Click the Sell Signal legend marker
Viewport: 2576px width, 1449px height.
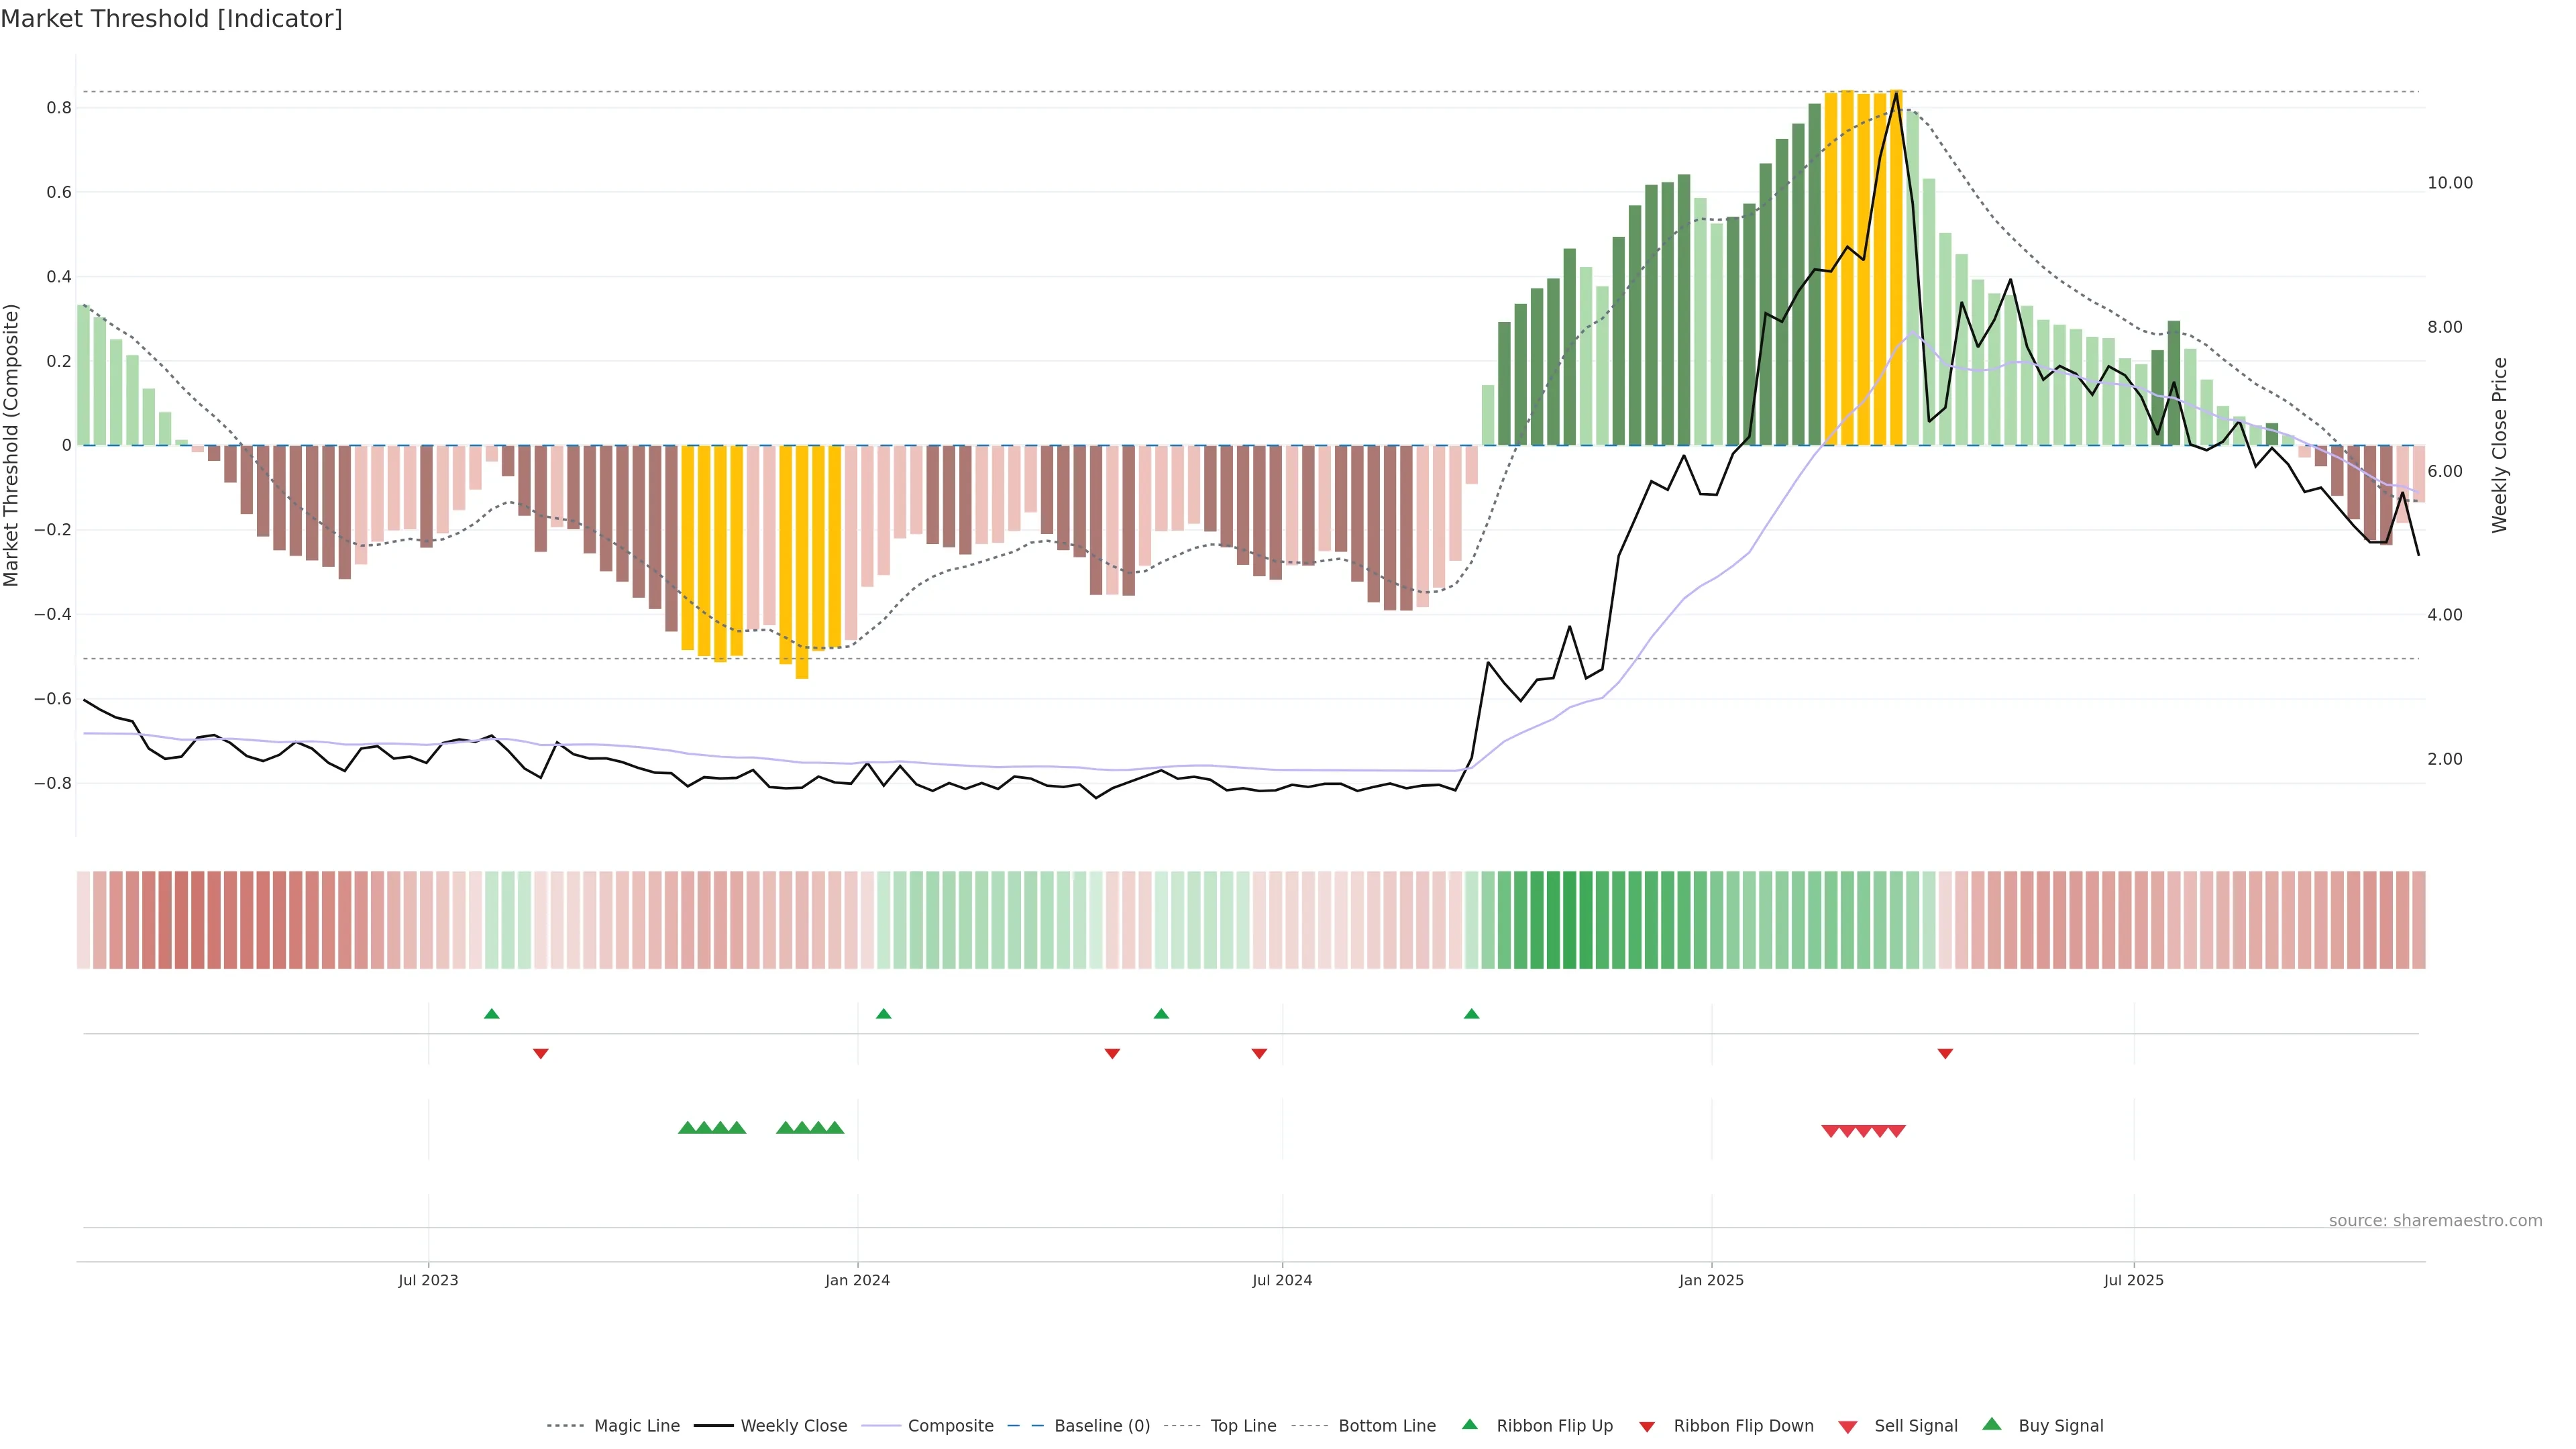pyautogui.click(x=1848, y=1426)
